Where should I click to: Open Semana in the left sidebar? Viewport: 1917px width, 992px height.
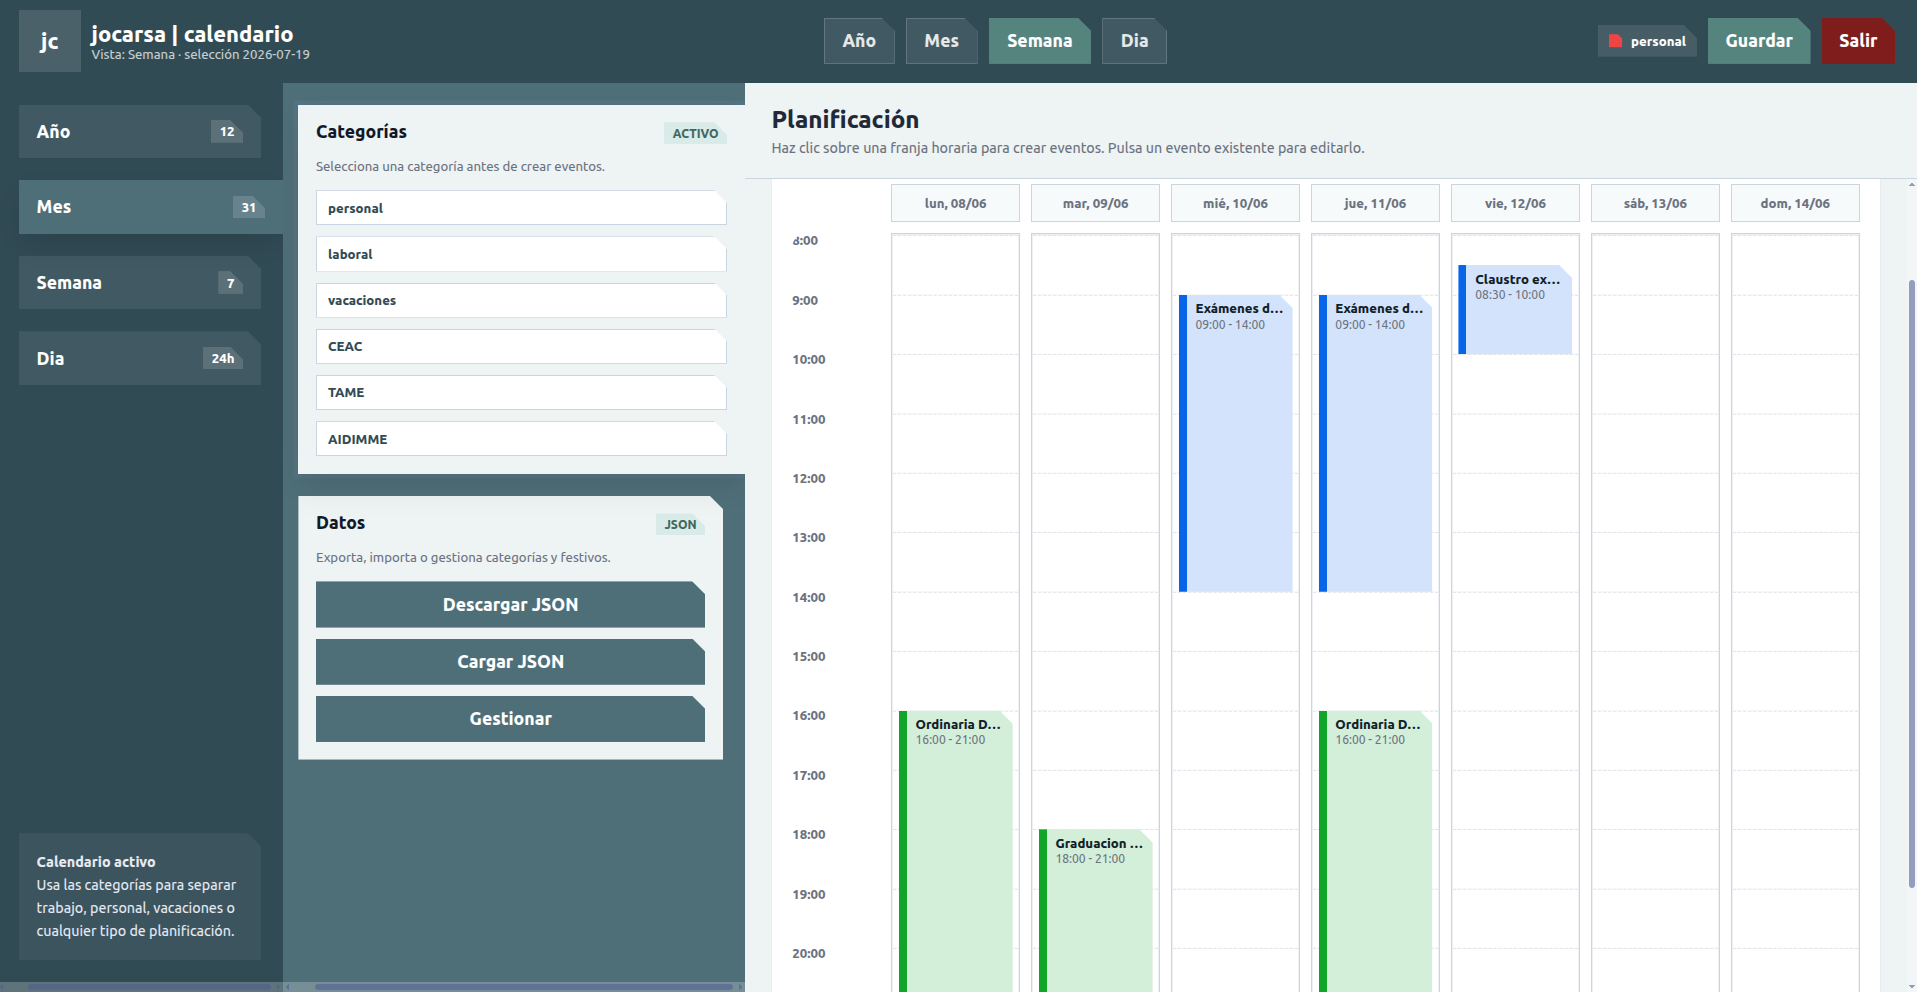pos(140,283)
